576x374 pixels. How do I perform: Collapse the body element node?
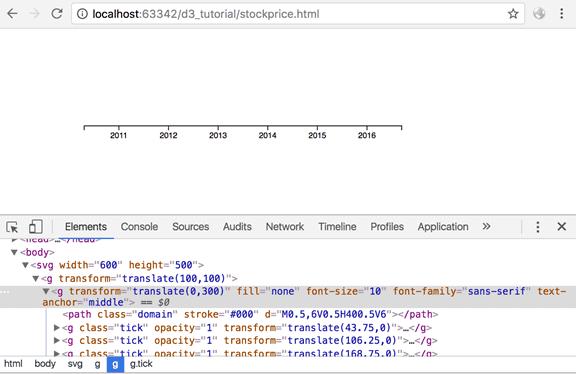[x=14, y=252]
